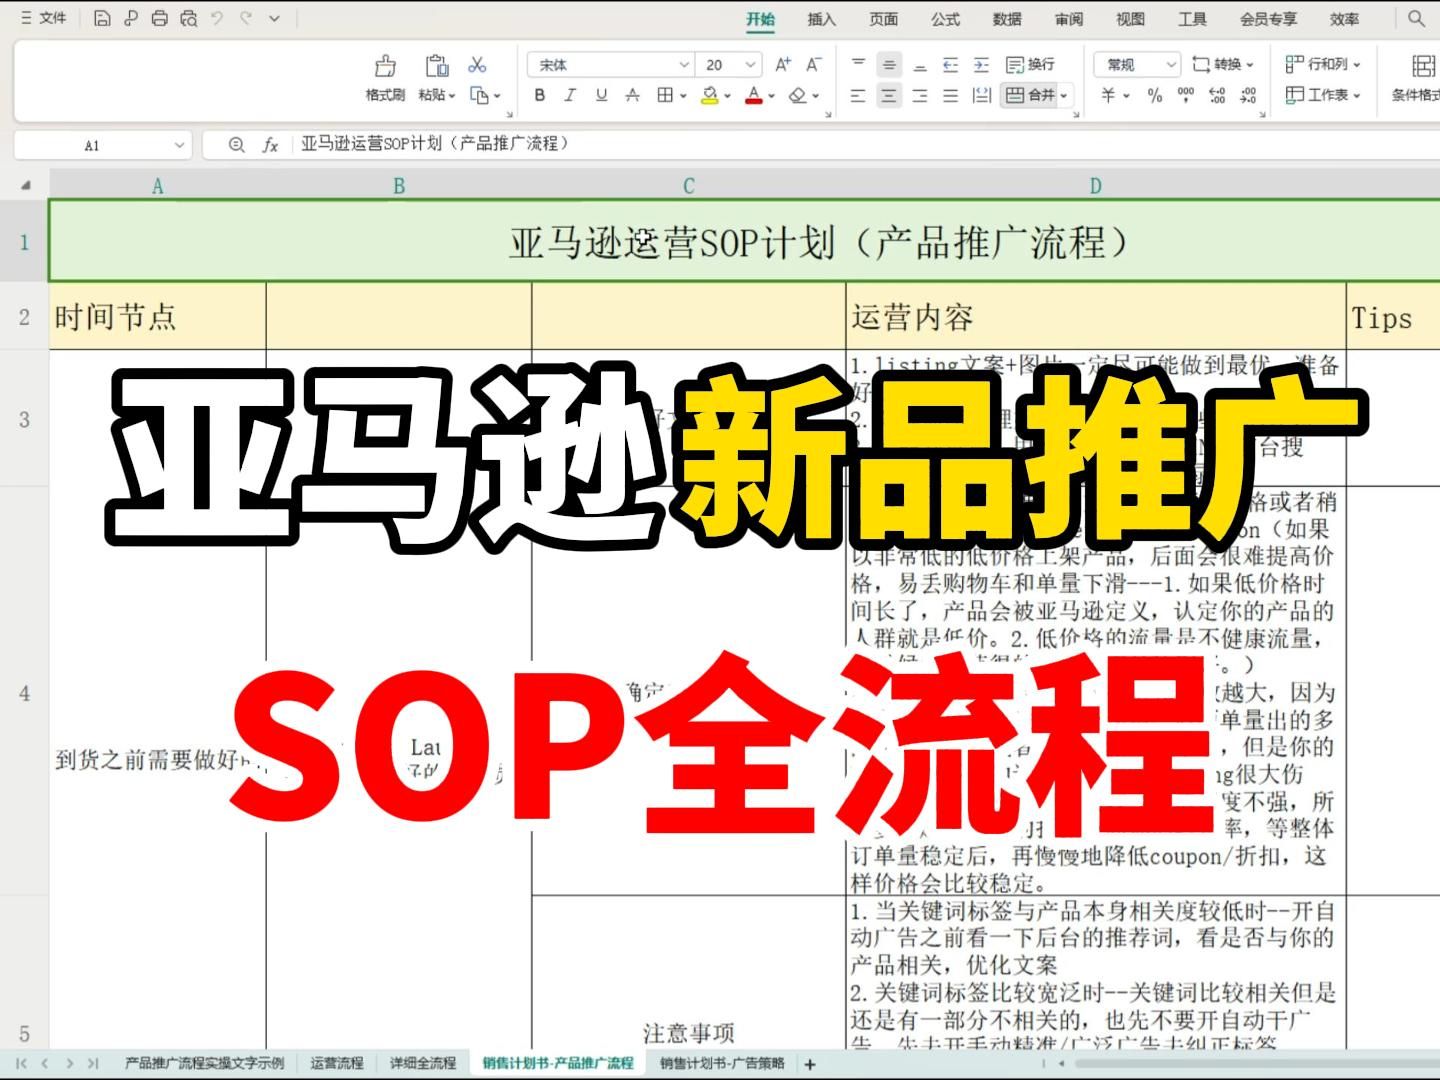Decrease font size with A- icon
1440x1080 pixels.
click(x=814, y=65)
